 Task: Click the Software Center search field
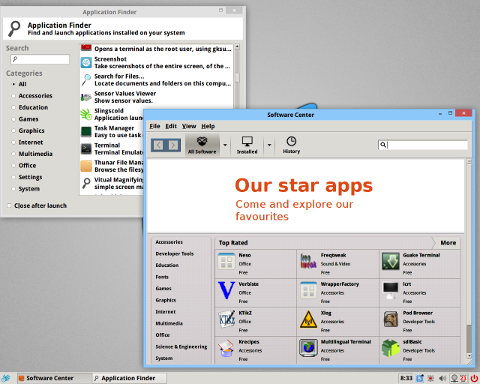423,145
